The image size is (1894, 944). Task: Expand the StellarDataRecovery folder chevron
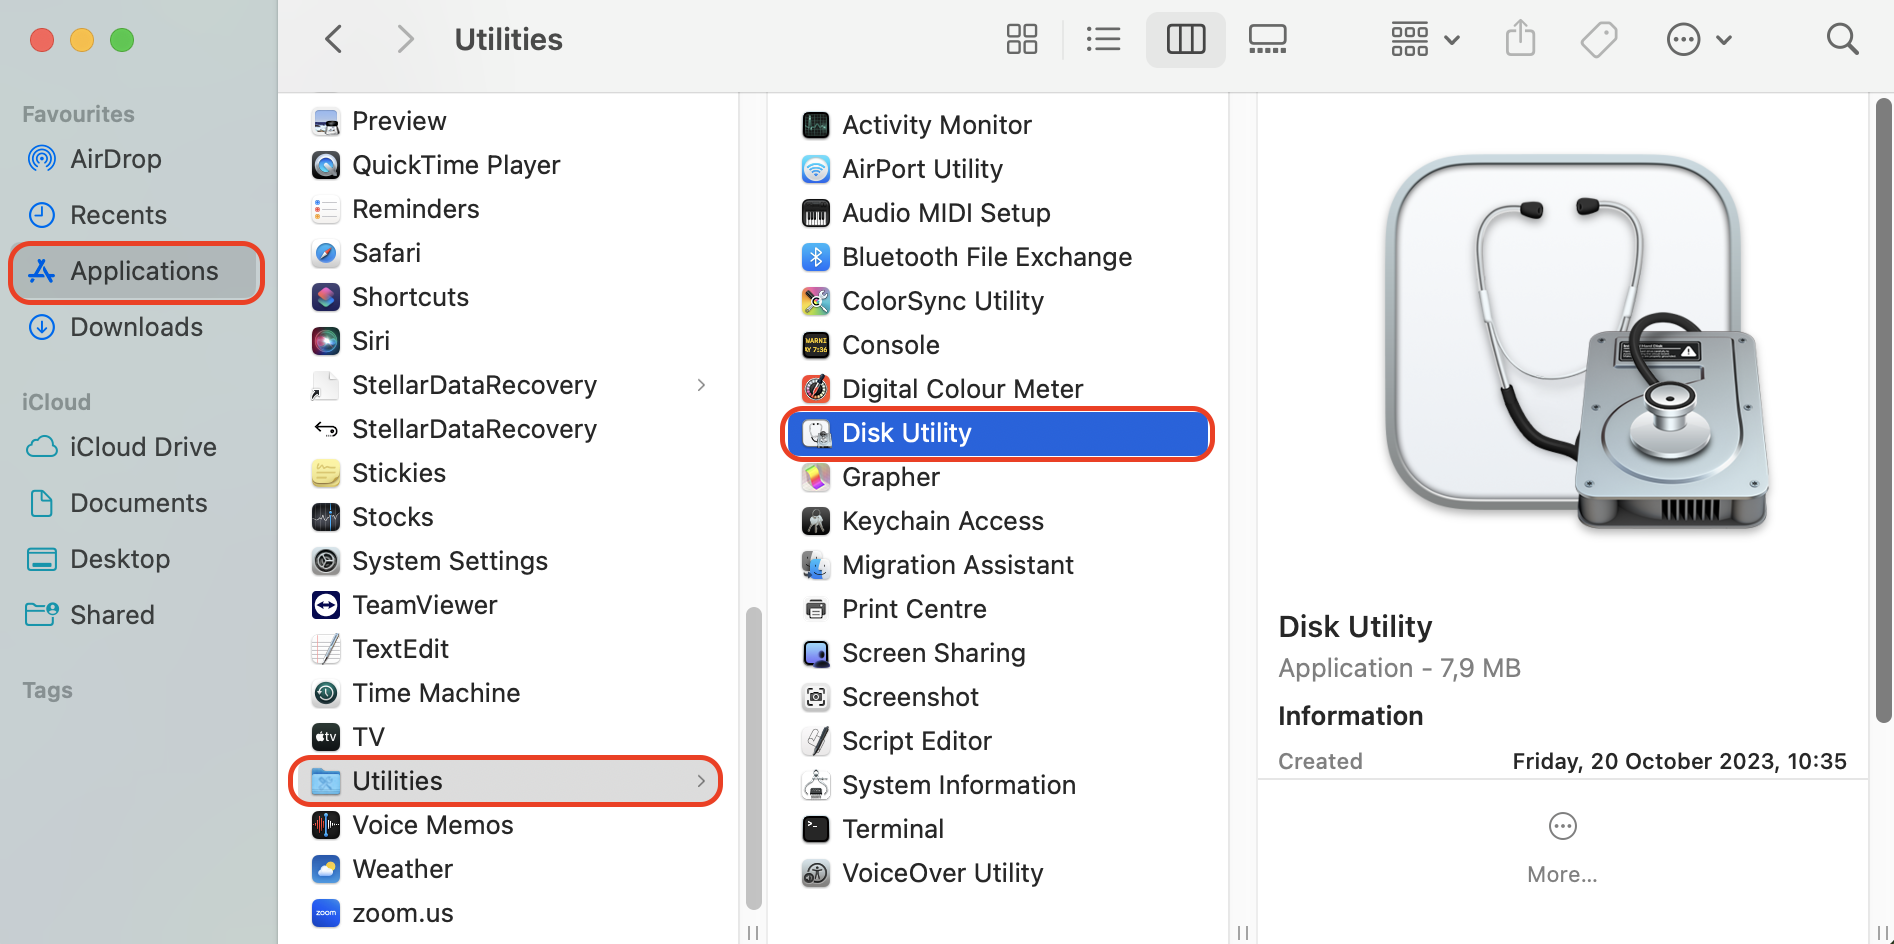click(x=701, y=385)
